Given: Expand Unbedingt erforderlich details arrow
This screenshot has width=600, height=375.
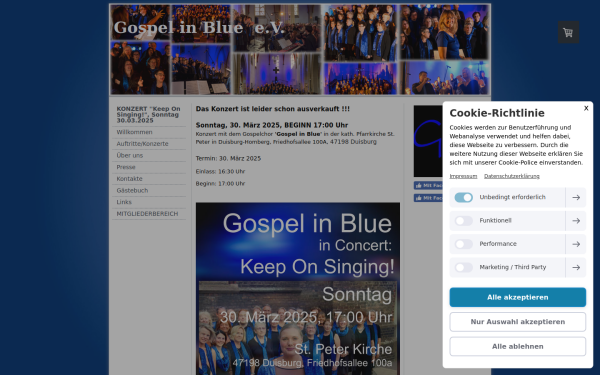Looking at the screenshot, I should point(576,197).
